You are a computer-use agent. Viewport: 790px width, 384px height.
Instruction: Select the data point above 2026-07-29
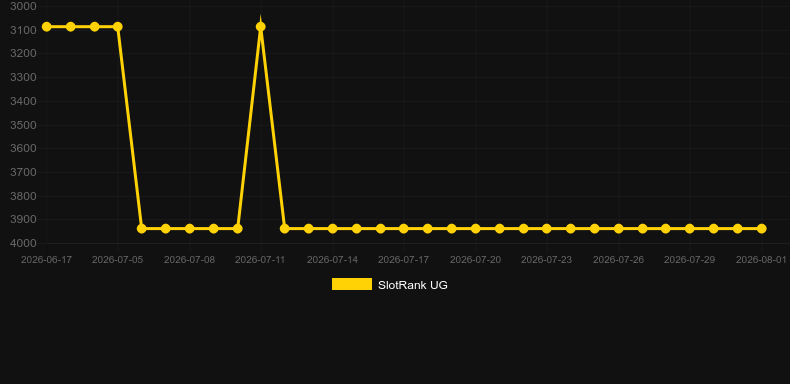point(690,229)
